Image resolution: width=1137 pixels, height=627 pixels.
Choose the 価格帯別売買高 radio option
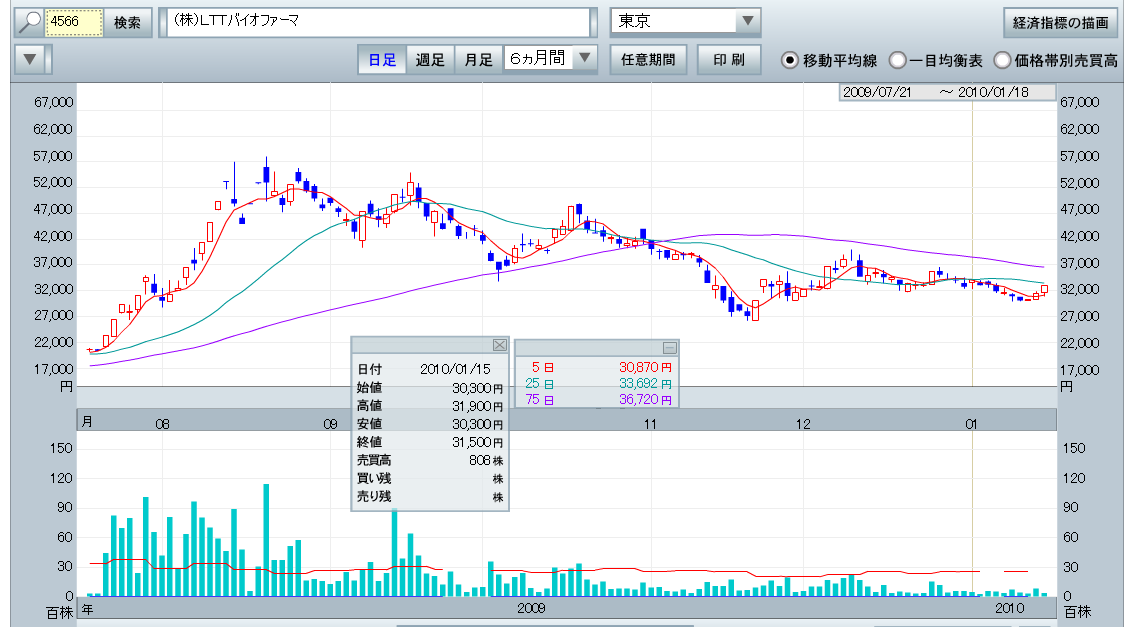(1001, 60)
